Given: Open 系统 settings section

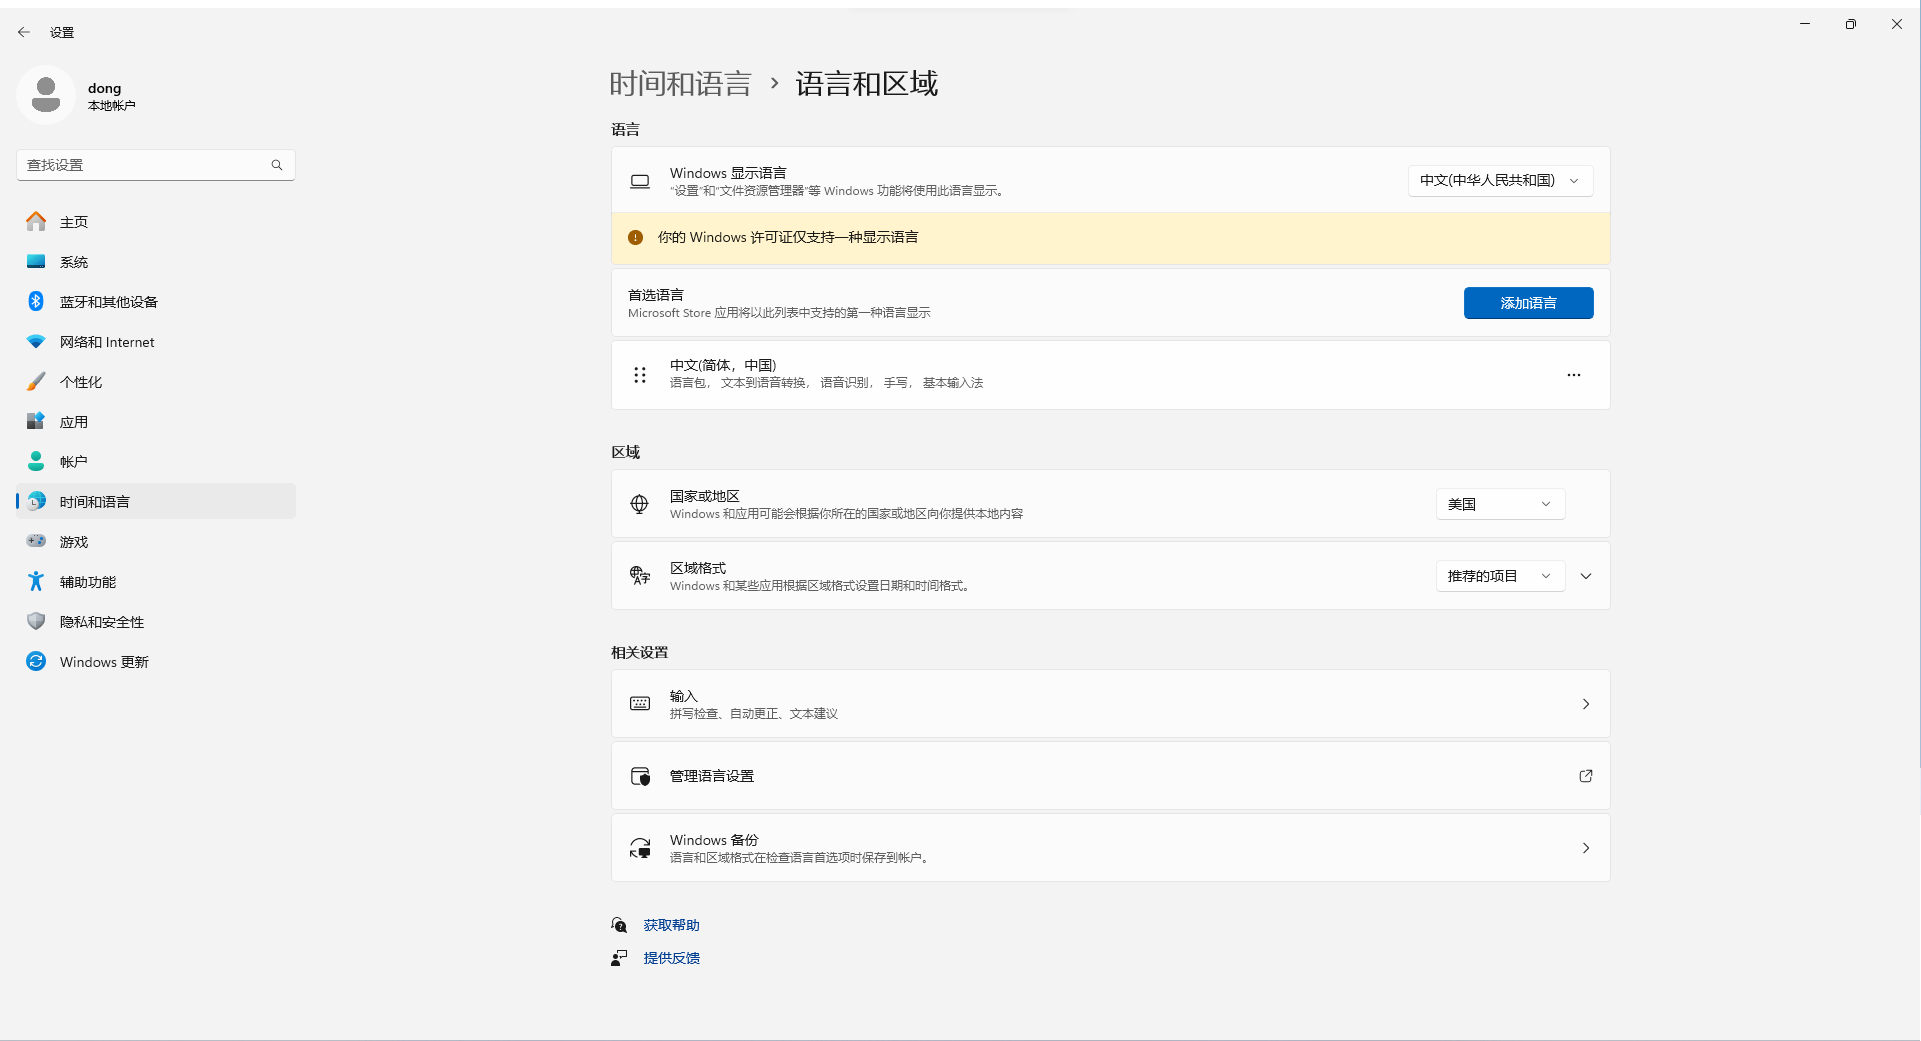Looking at the screenshot, I should (156, 262).
